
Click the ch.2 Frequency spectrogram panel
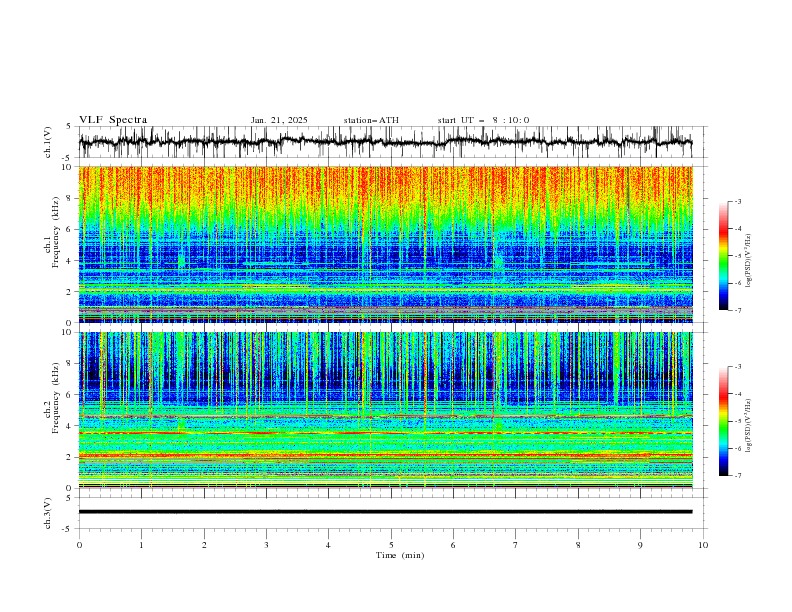[386, 410]
